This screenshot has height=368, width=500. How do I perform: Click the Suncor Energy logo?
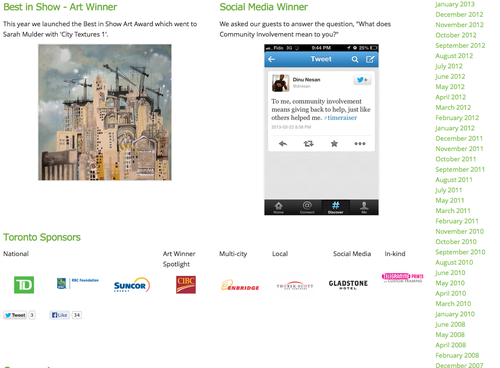click(x=132, y=285)
